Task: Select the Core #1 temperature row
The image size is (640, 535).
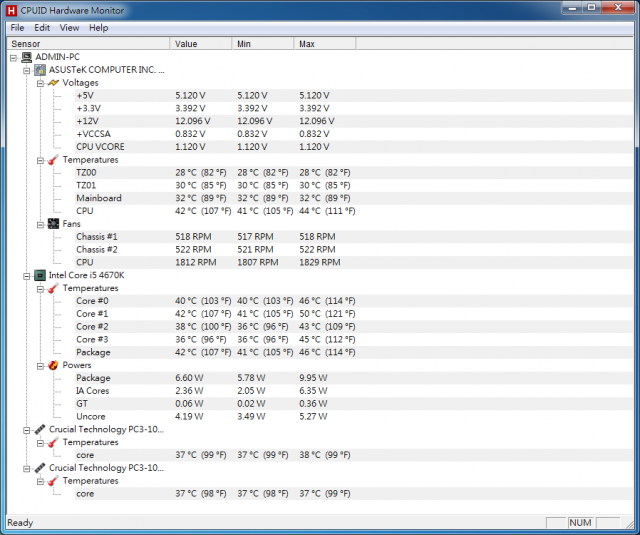Action: coord(354,314)
